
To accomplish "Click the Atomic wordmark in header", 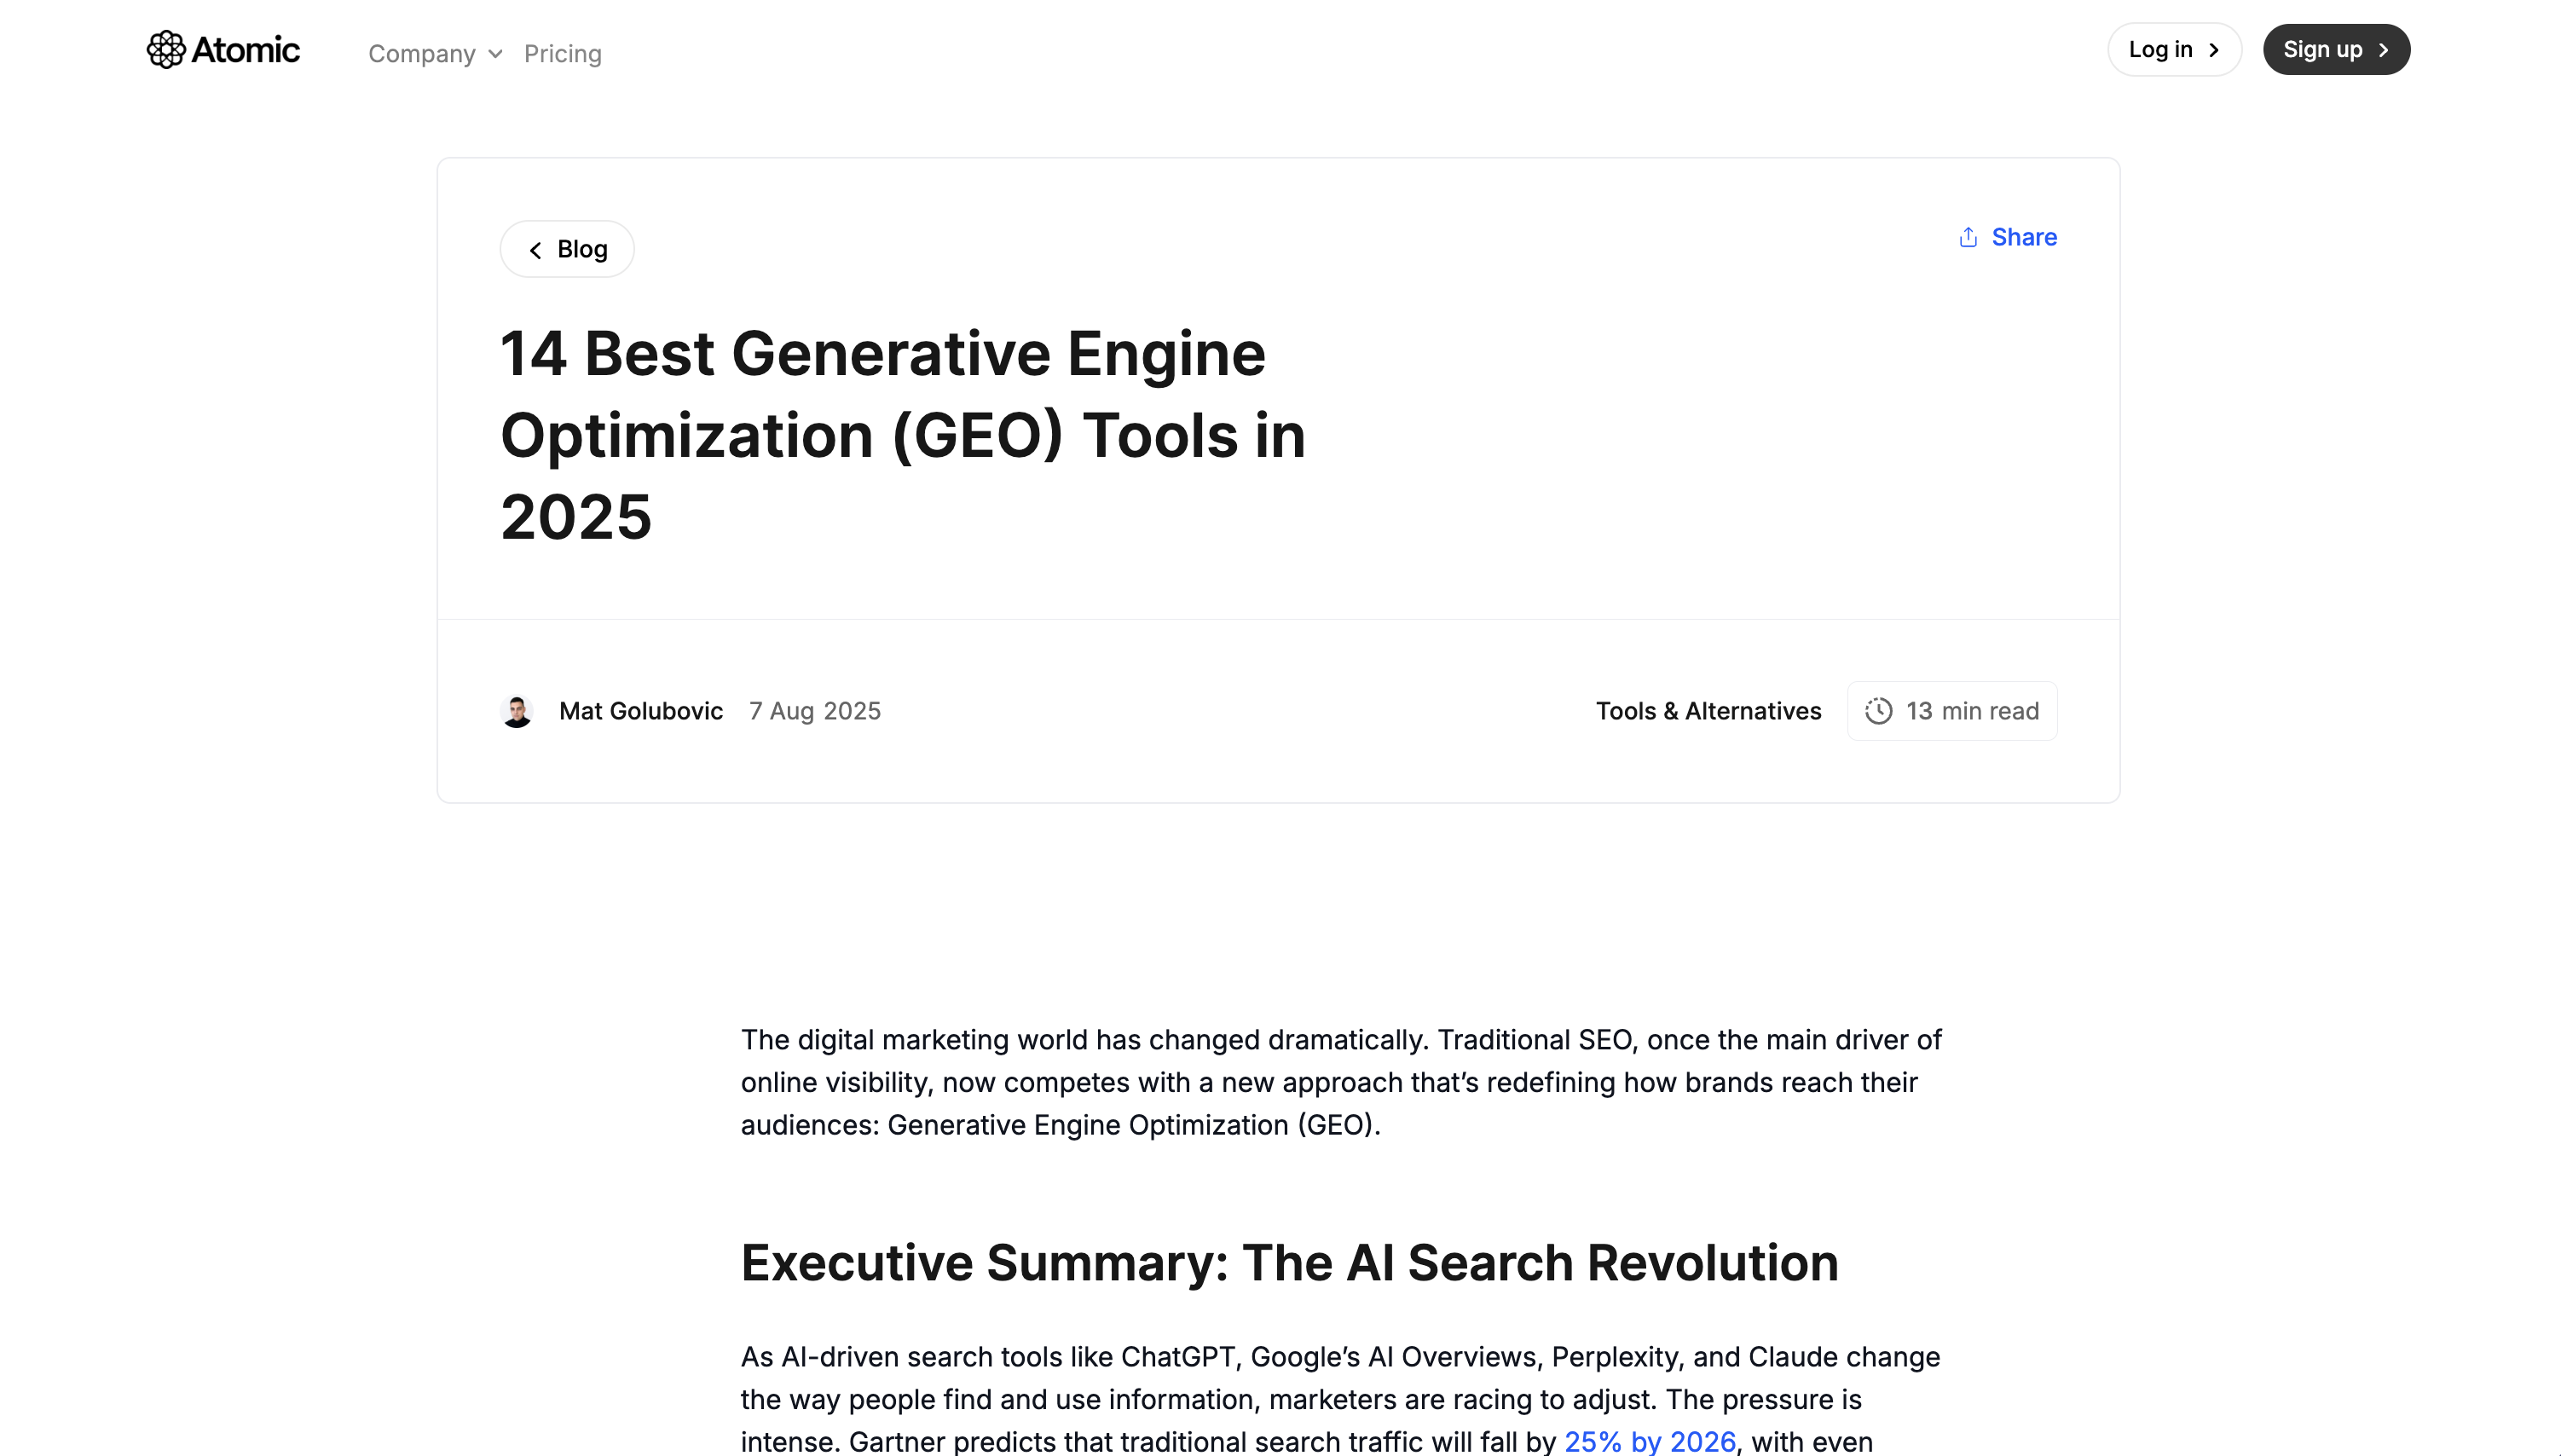I will coord(245,49).
